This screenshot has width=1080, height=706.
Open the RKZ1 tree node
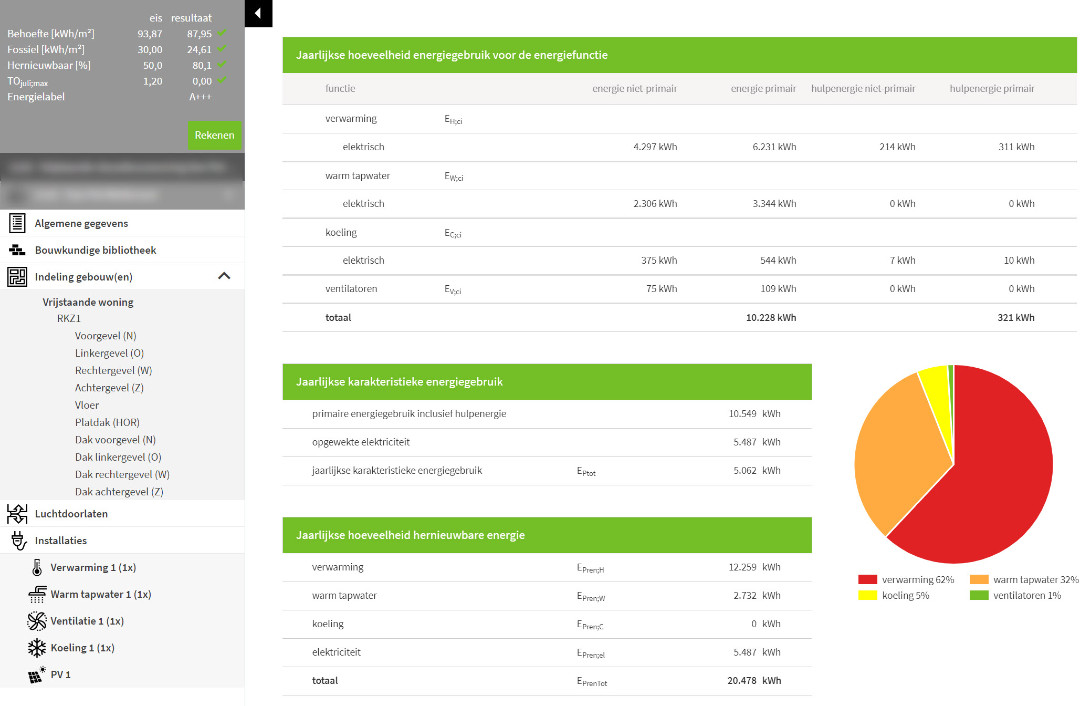click(69, 319)
